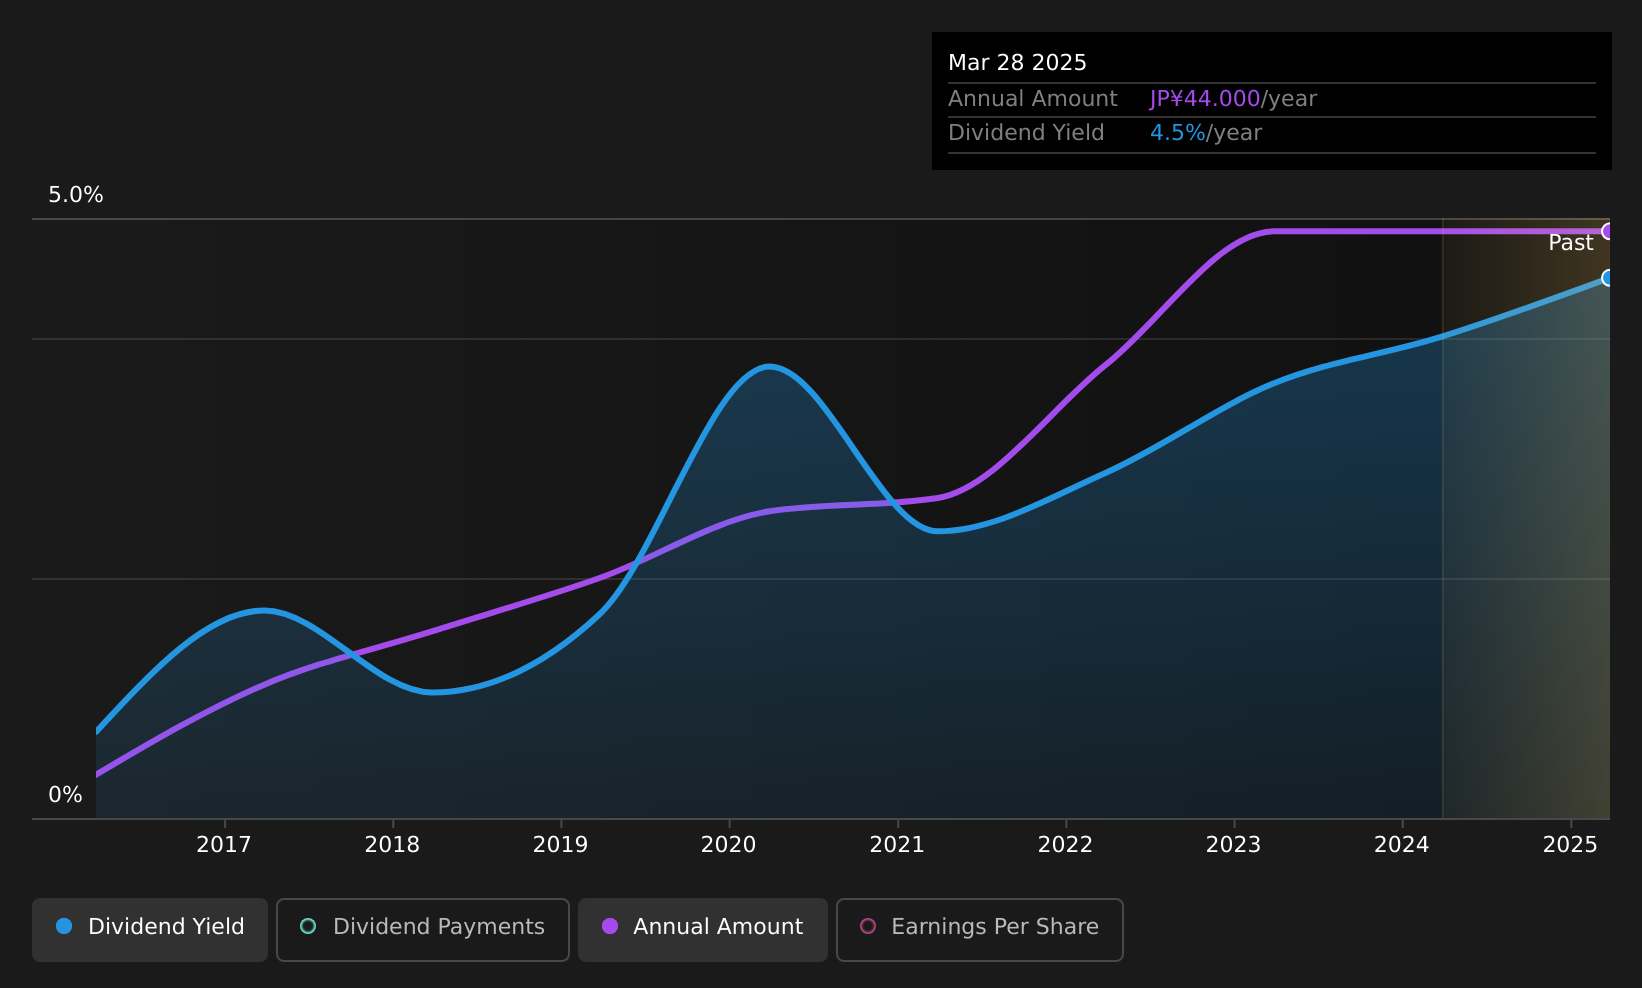Click the 2024 x-axis label
1642x988 pixels.
click(1402, 845)
